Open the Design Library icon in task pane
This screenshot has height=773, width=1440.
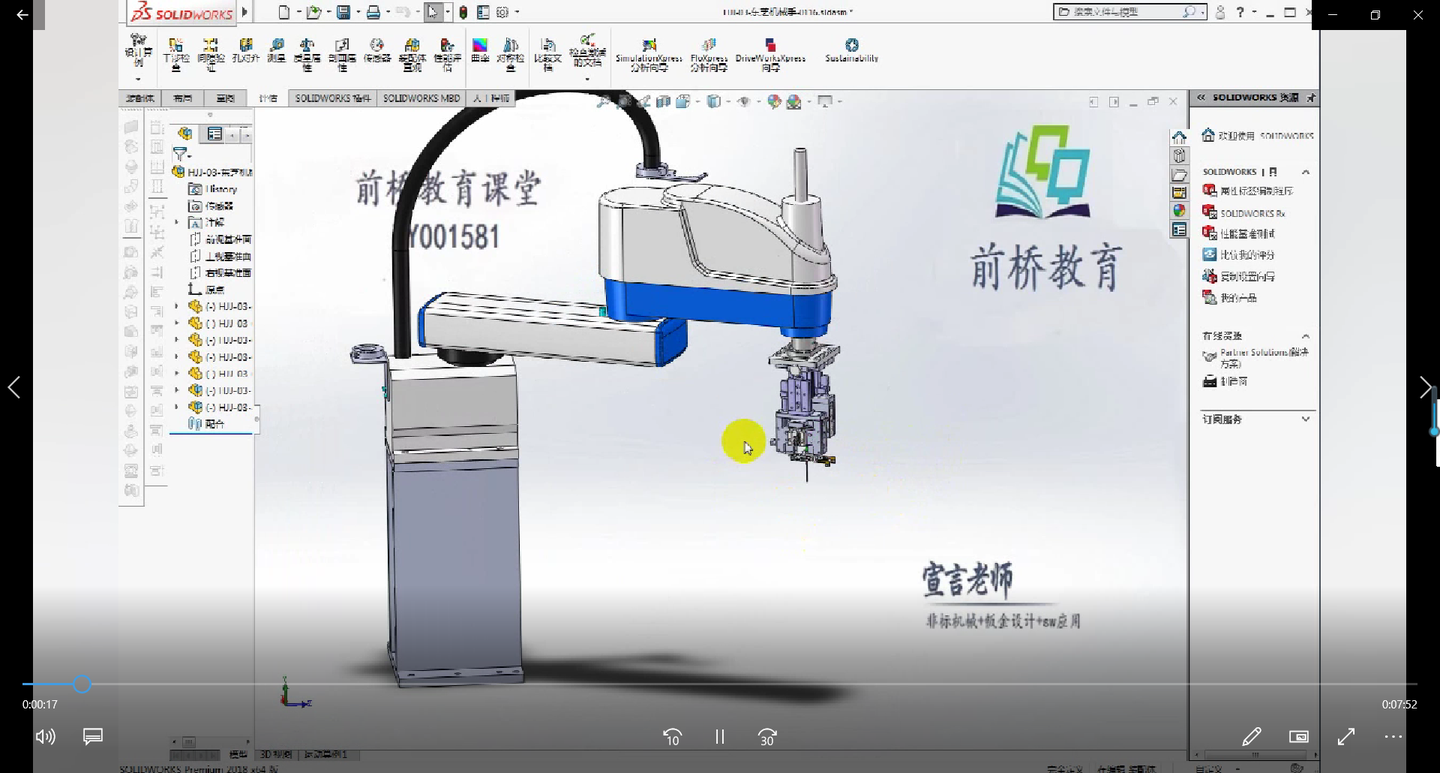point(1179,156)
